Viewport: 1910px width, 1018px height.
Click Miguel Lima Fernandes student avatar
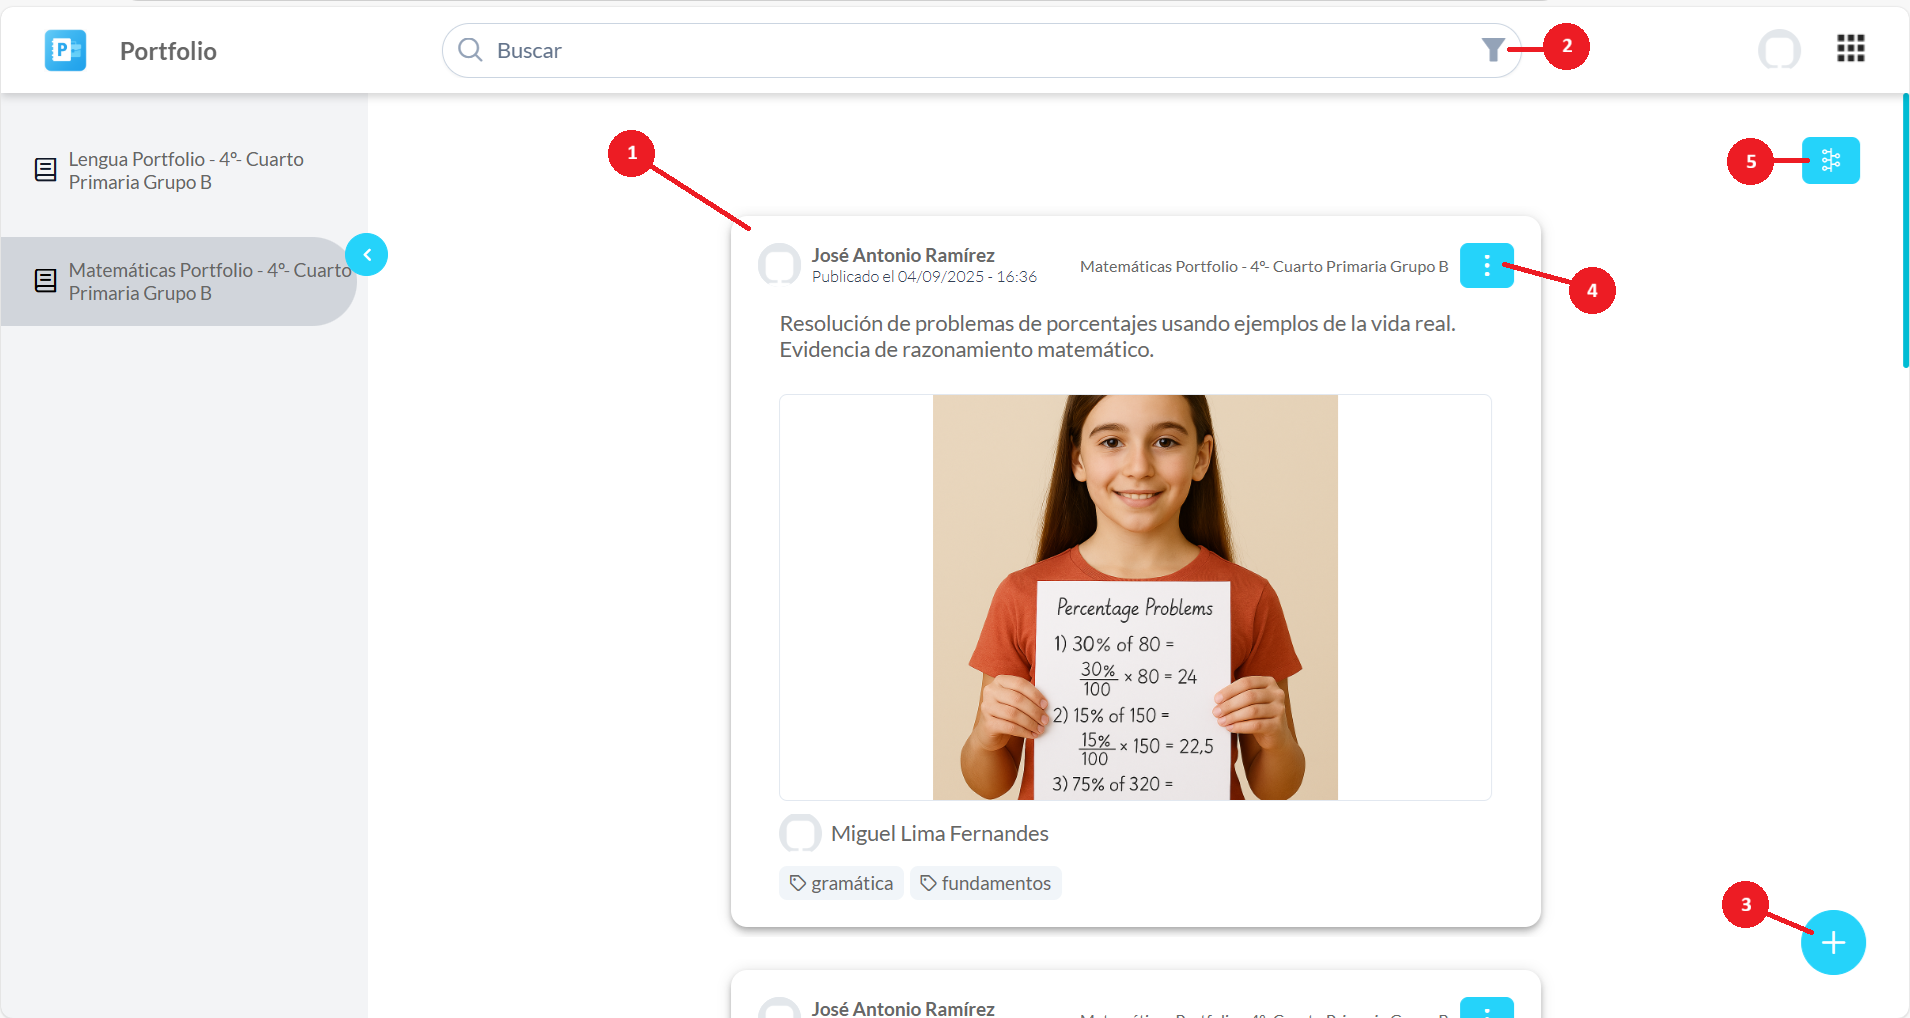click(800, 833)
